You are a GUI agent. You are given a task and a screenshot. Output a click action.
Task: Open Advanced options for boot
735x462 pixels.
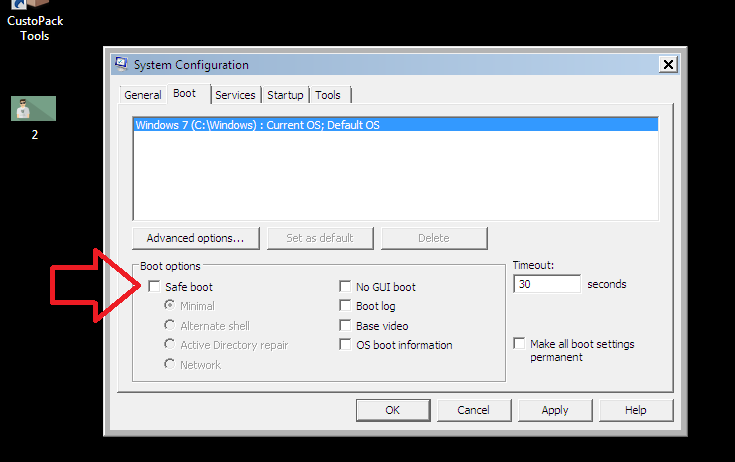click(x=195, y=238)
